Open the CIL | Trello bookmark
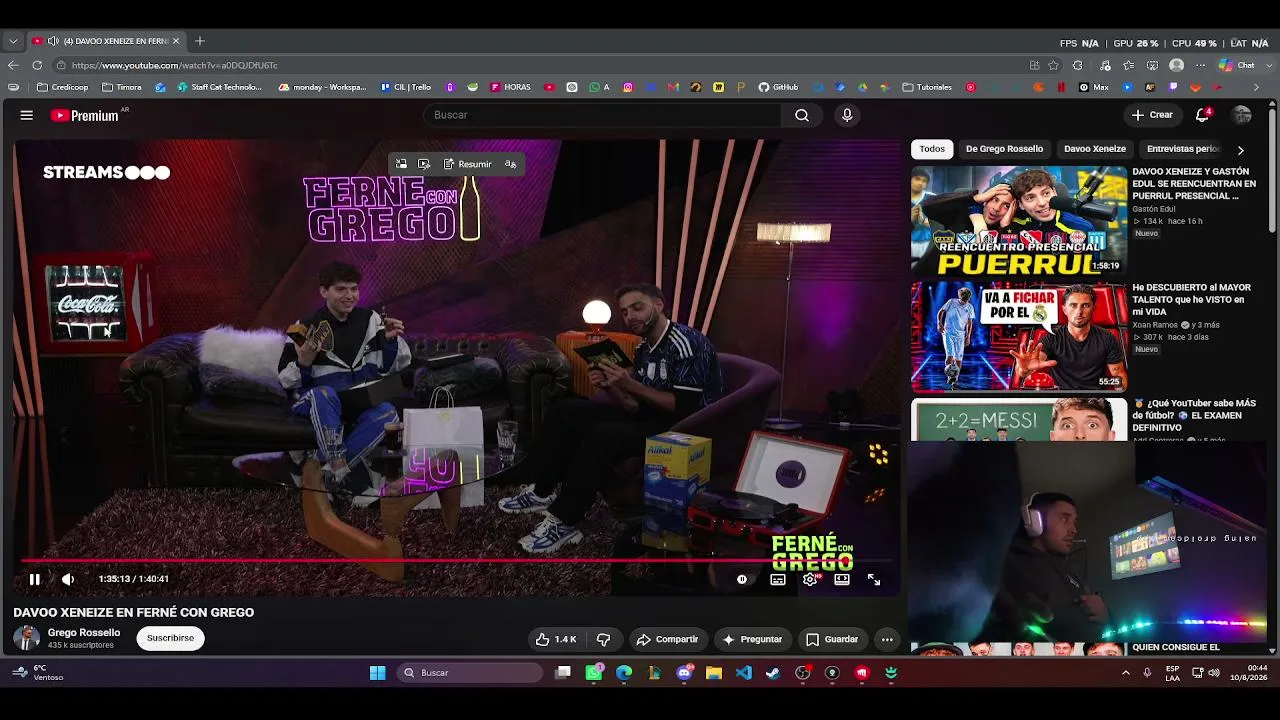Screen dimensions: 1280x720 [x=406, y=87]
